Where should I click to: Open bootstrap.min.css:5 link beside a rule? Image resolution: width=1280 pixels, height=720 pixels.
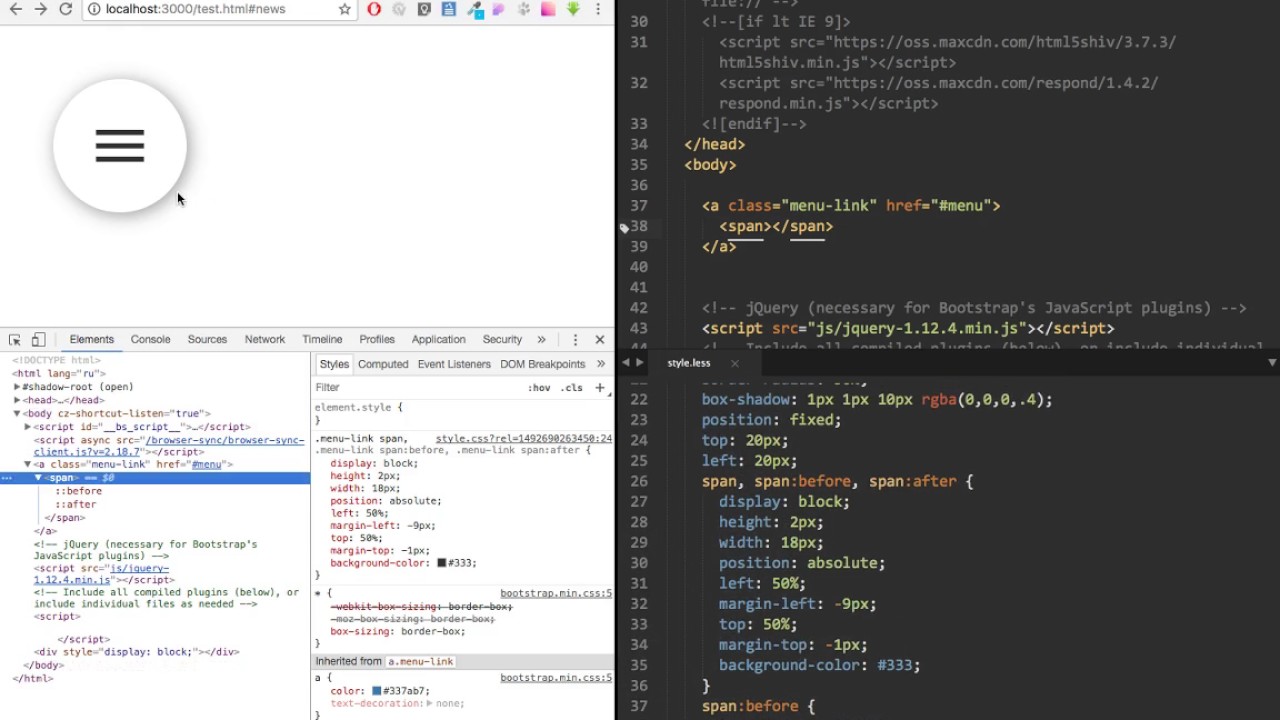[x=556, y=678]
